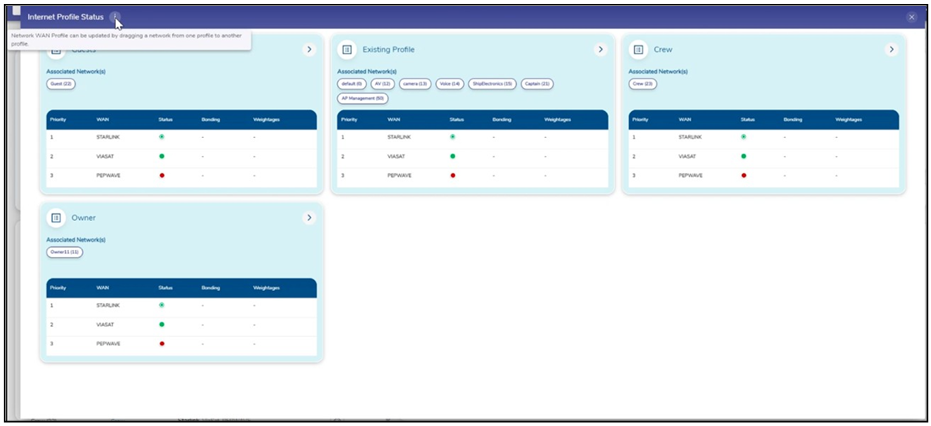Select the Owner11 (11) network chip
Viewport: 931px width, 426px height.
point(65,252)
